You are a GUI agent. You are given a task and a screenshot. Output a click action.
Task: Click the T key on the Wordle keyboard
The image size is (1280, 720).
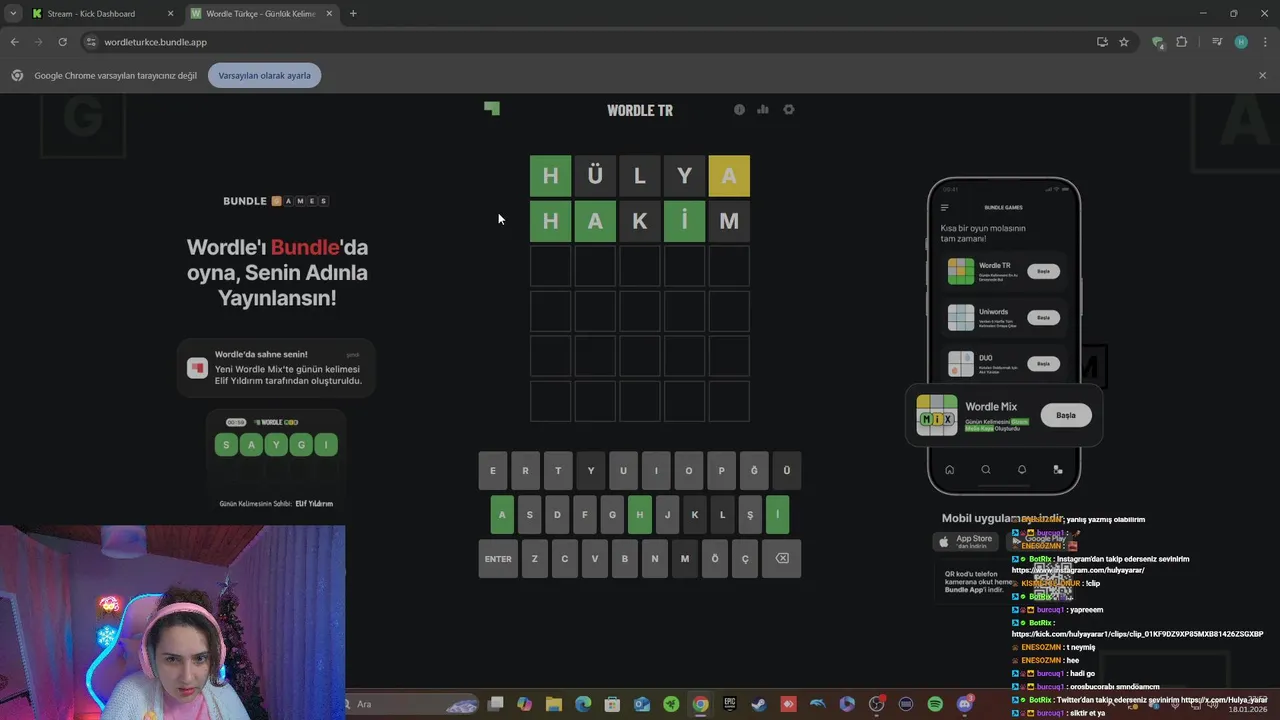click(558, 470)
